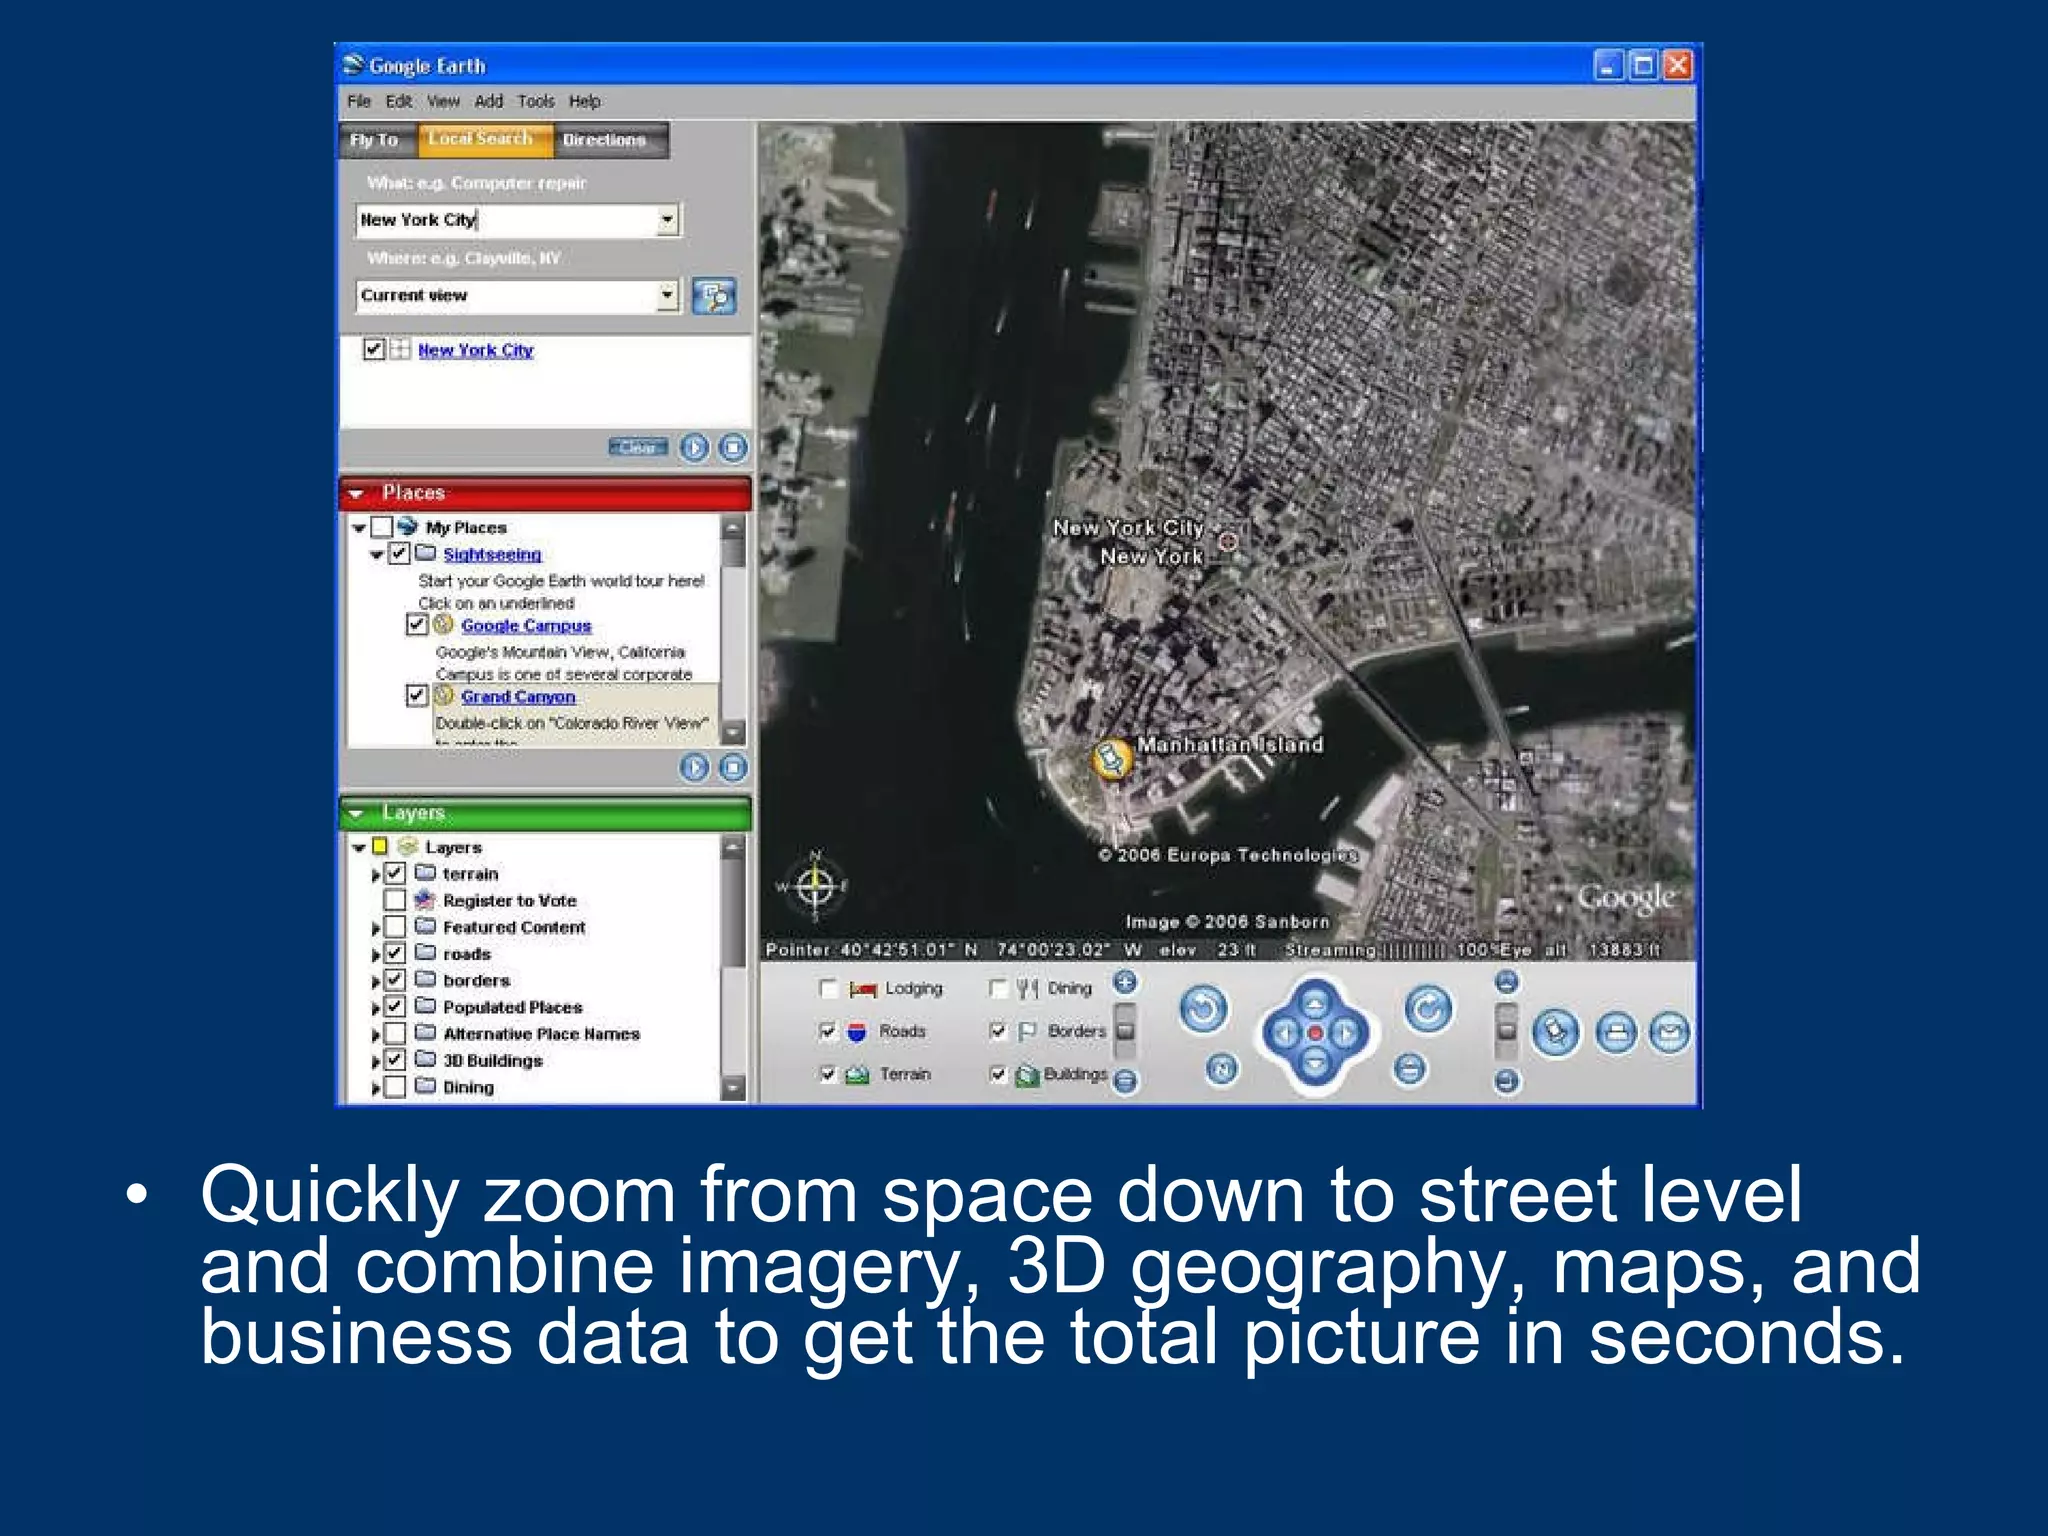Select the Local Search tab
Viewport: 2048px width, 1536px height.
pos(484,140)
